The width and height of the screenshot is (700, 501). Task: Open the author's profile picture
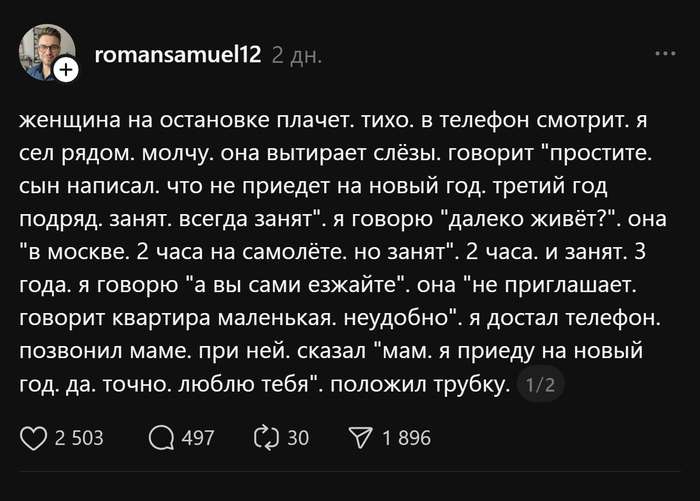pos(44,51)
